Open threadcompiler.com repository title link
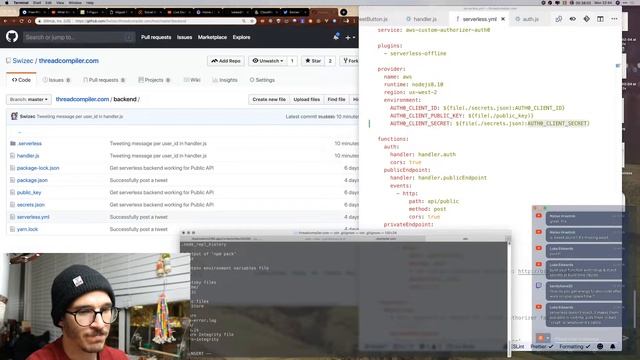640x360 pixels. [x=69, y=60]
